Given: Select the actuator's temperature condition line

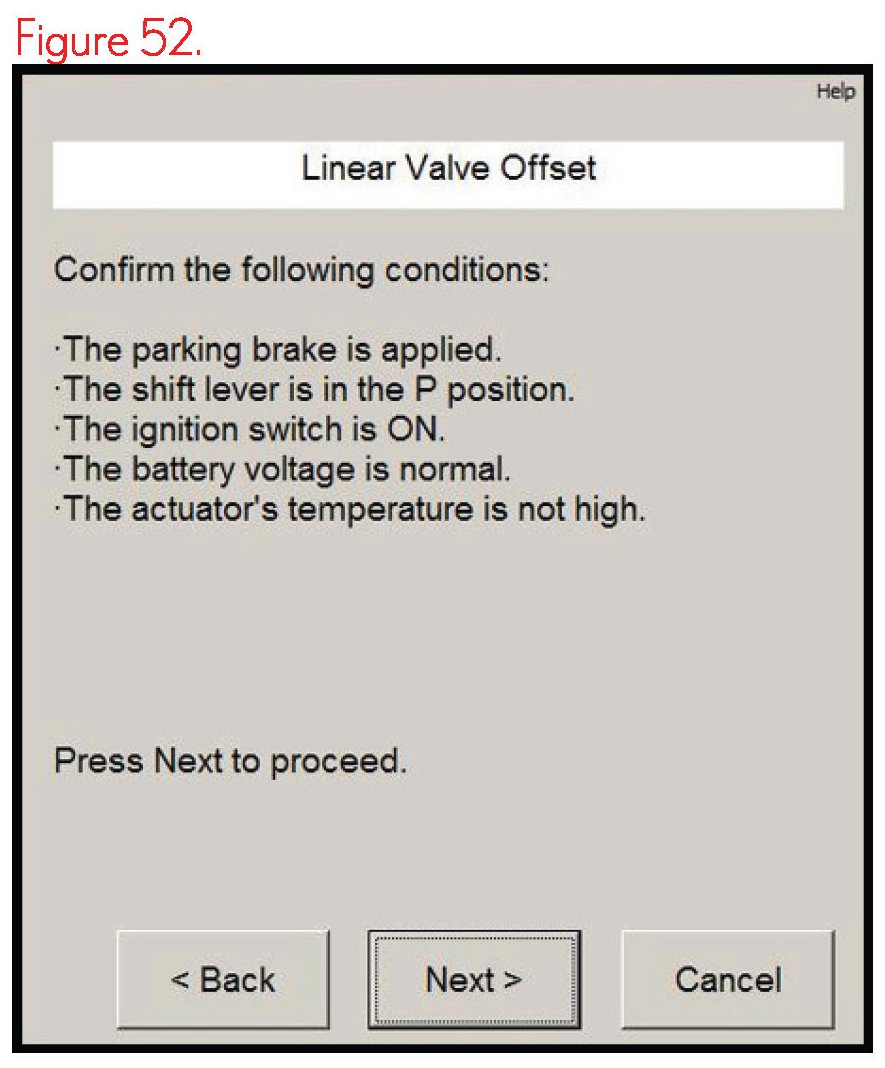Looking at the screenshot, I should coord(349,509).
